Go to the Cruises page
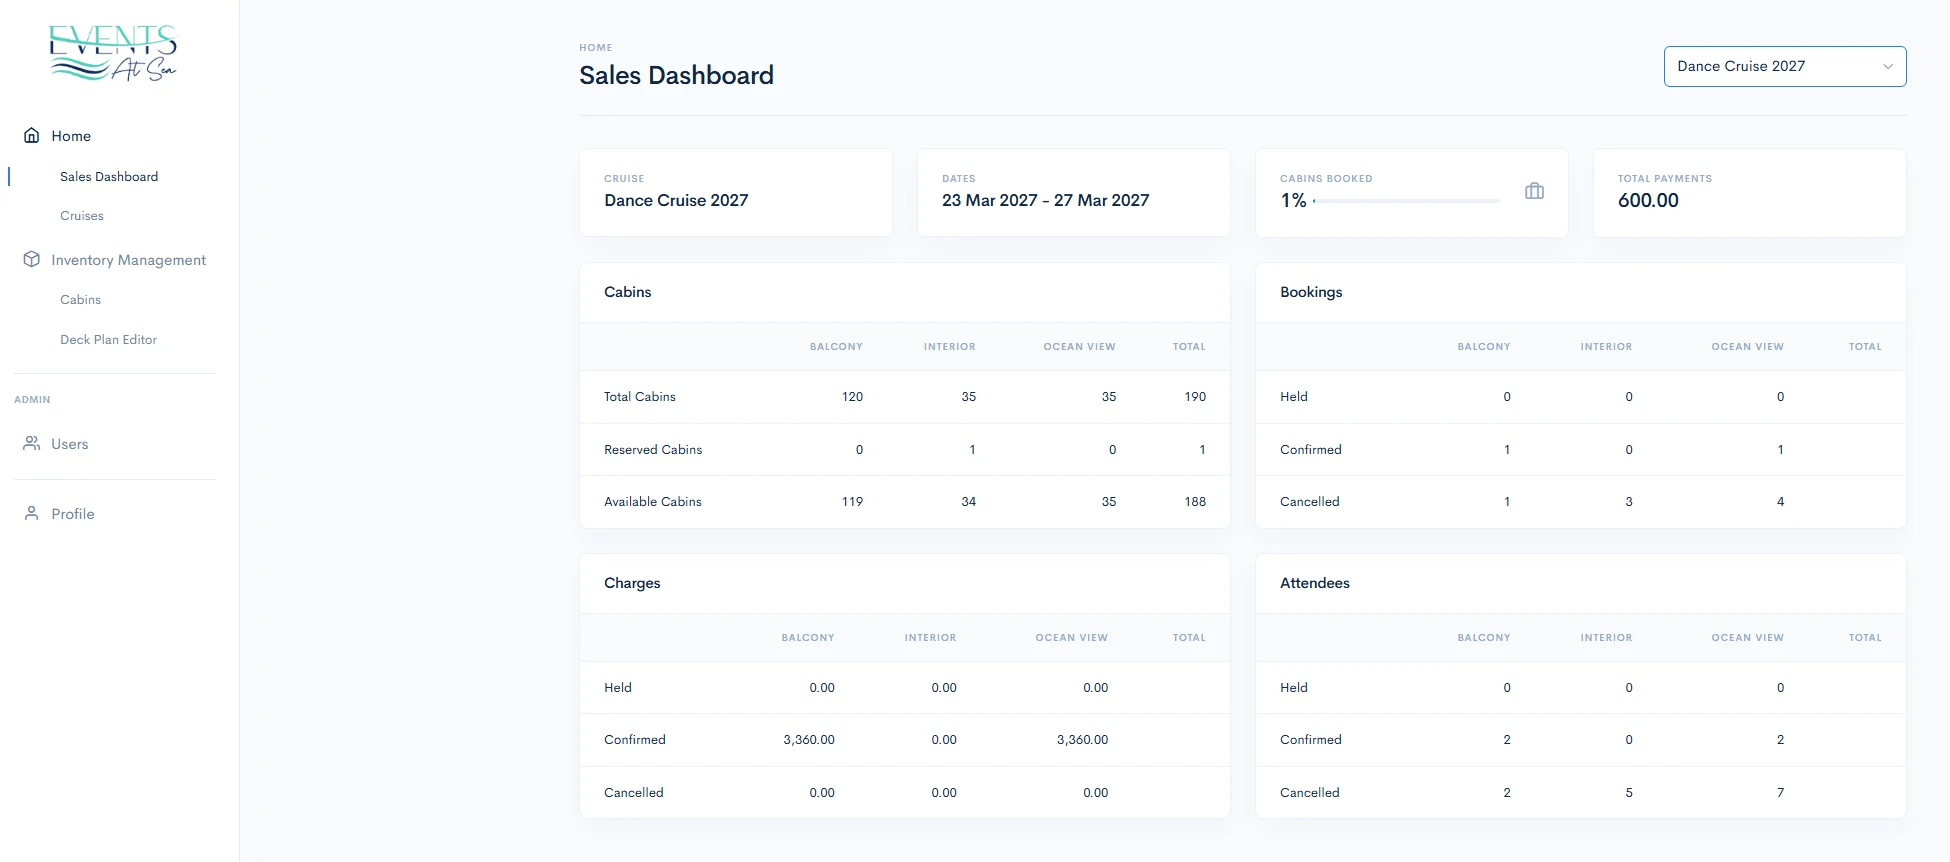The image size is (1950, 862). 82,216
